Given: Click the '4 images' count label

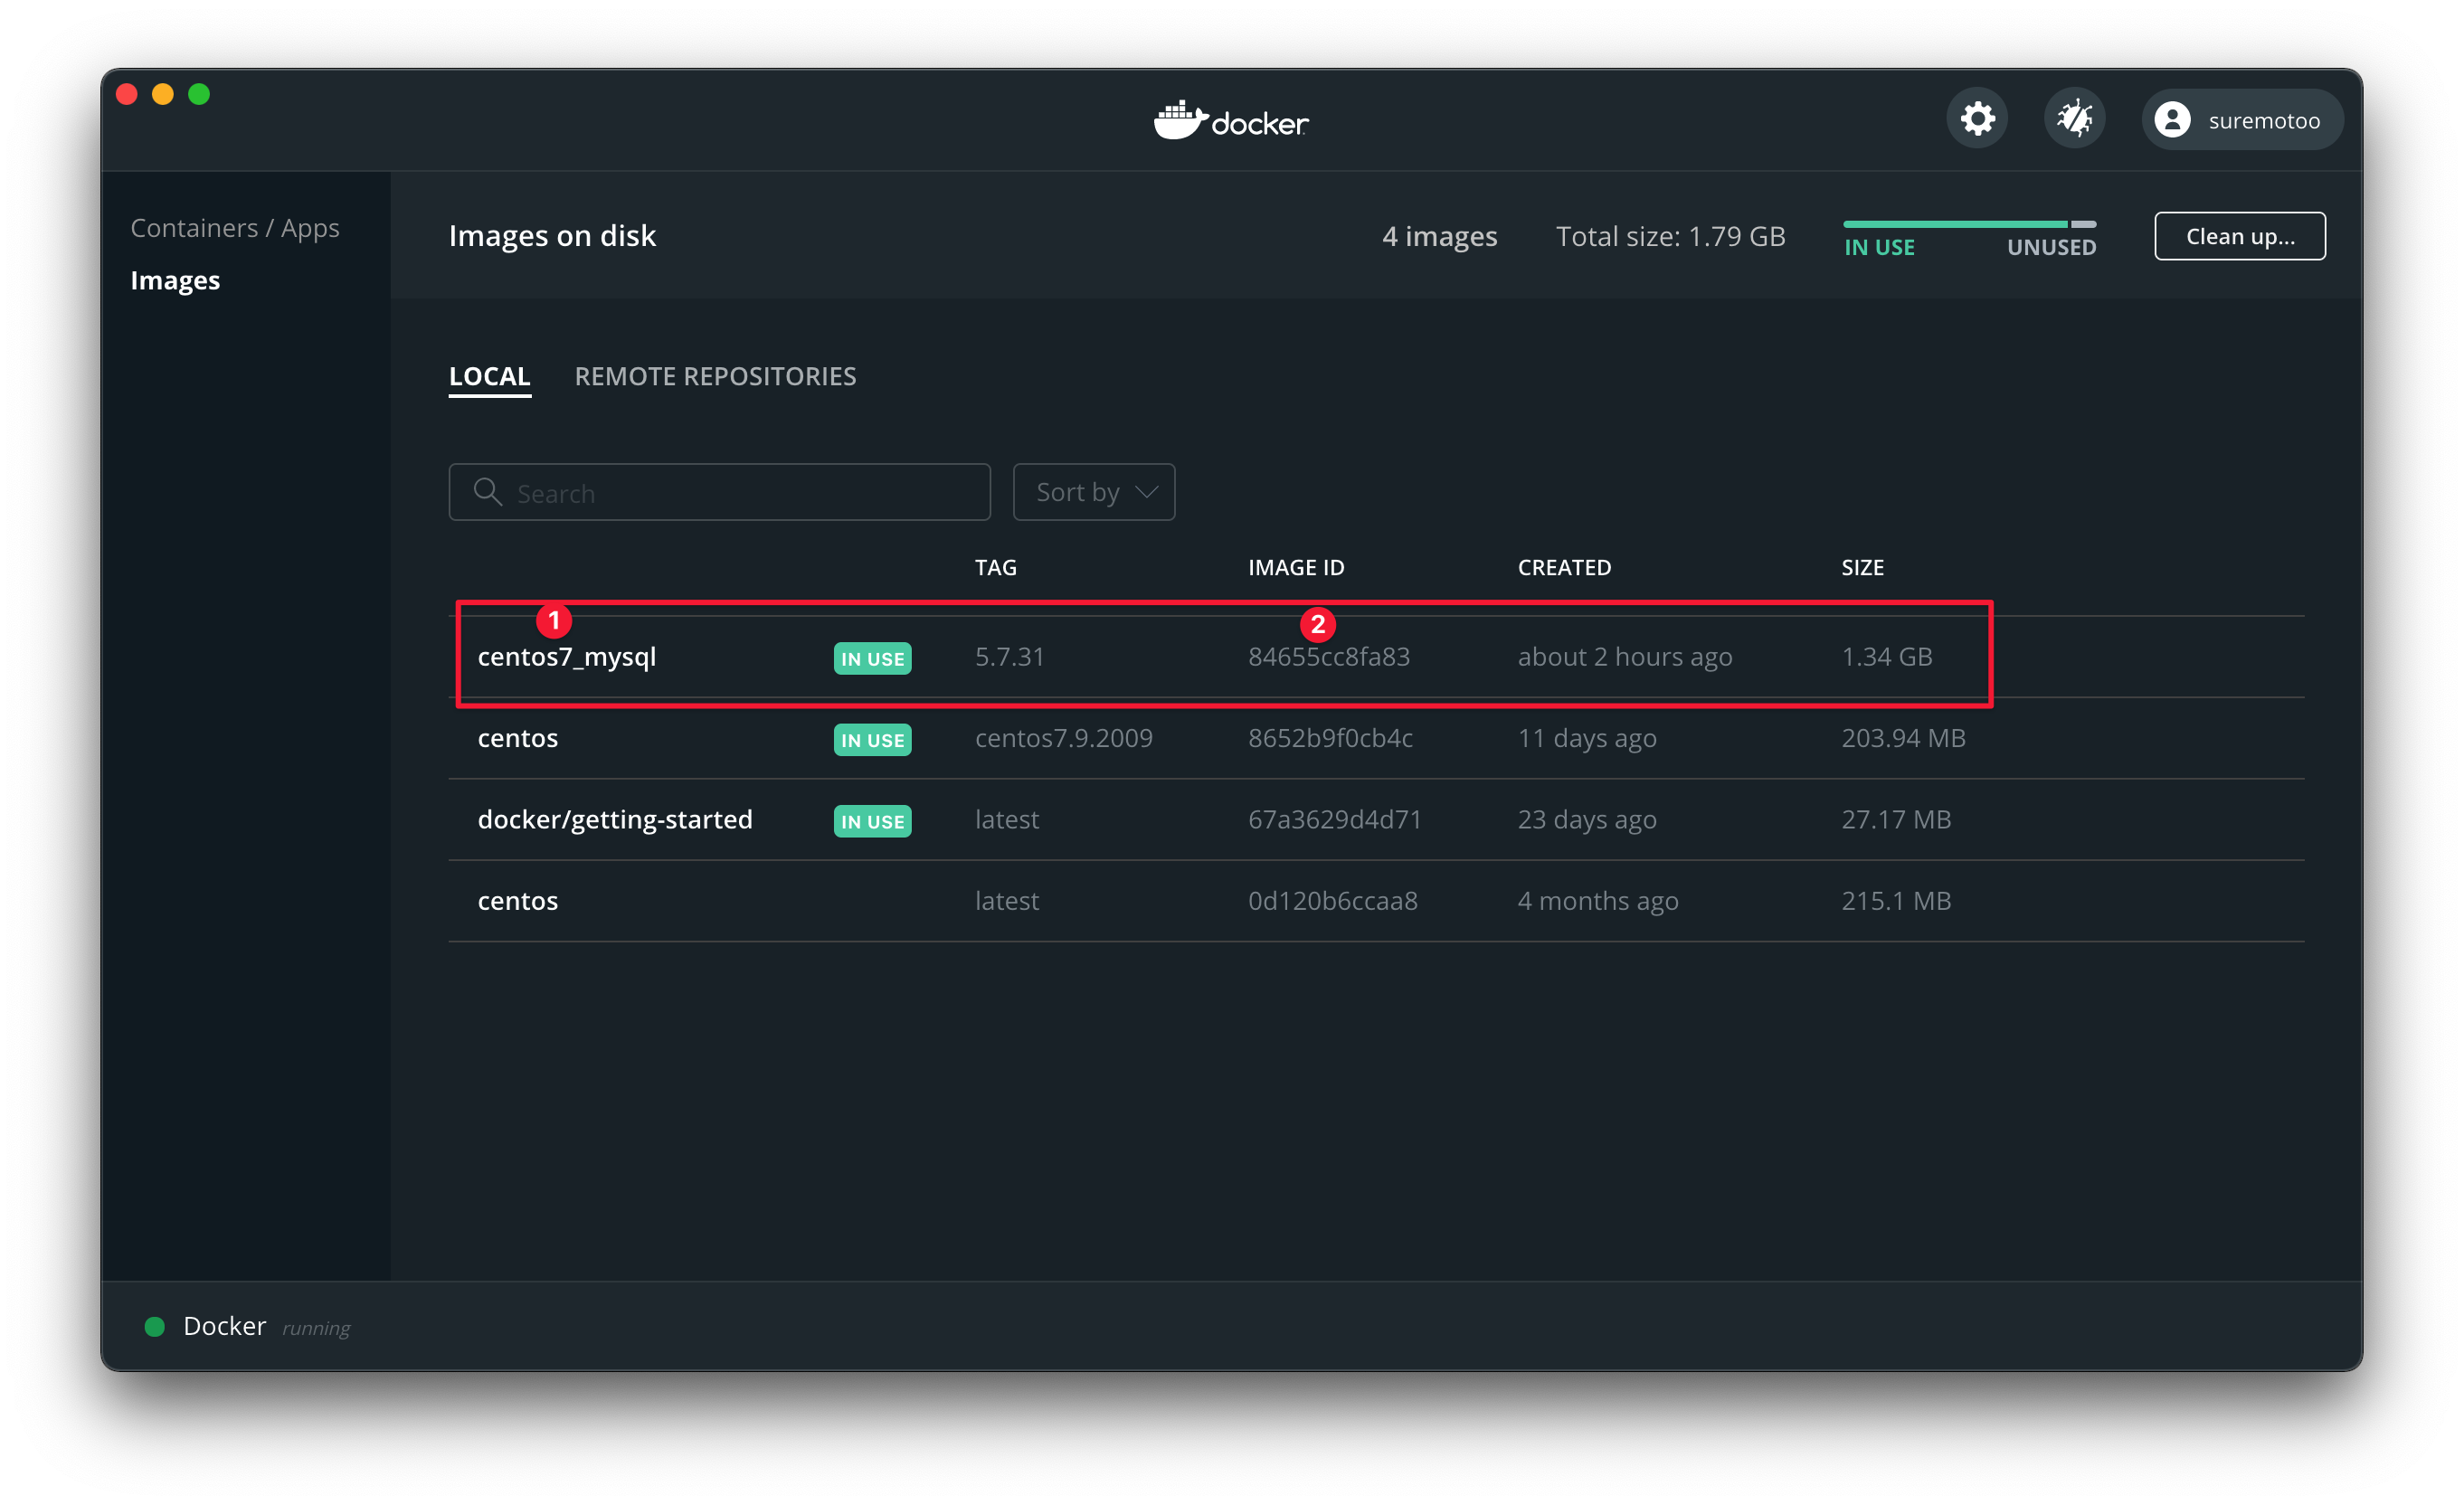Looking at the screenshot, I should click(1439, 236).
